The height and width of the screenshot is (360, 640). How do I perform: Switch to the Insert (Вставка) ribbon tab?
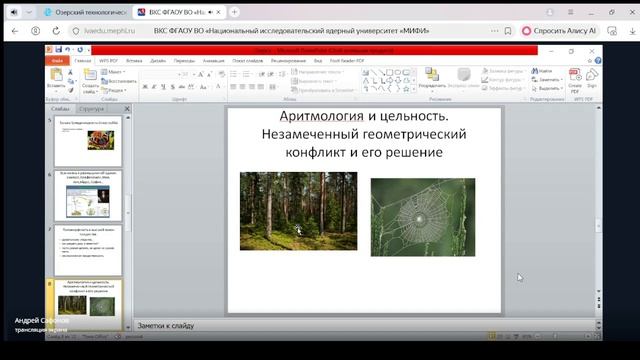click(134, 60)
